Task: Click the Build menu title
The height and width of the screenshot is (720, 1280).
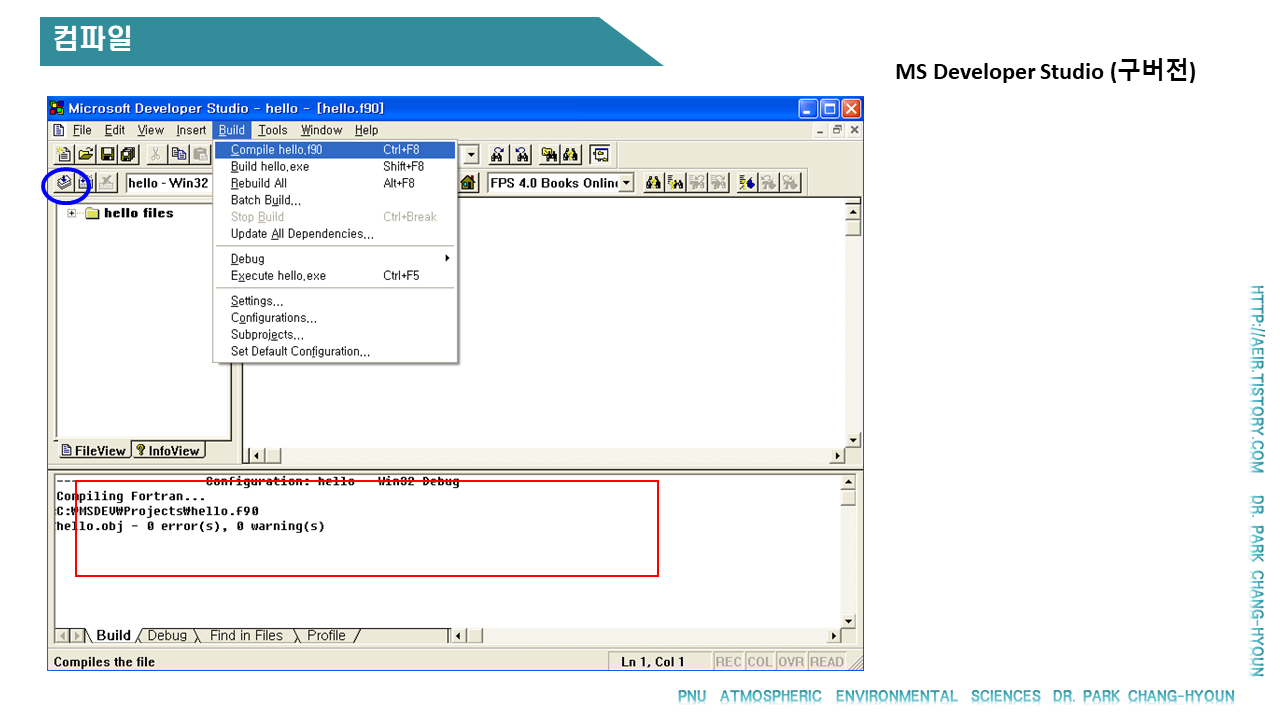Action: pyautogui.click(x=232, y=130)
